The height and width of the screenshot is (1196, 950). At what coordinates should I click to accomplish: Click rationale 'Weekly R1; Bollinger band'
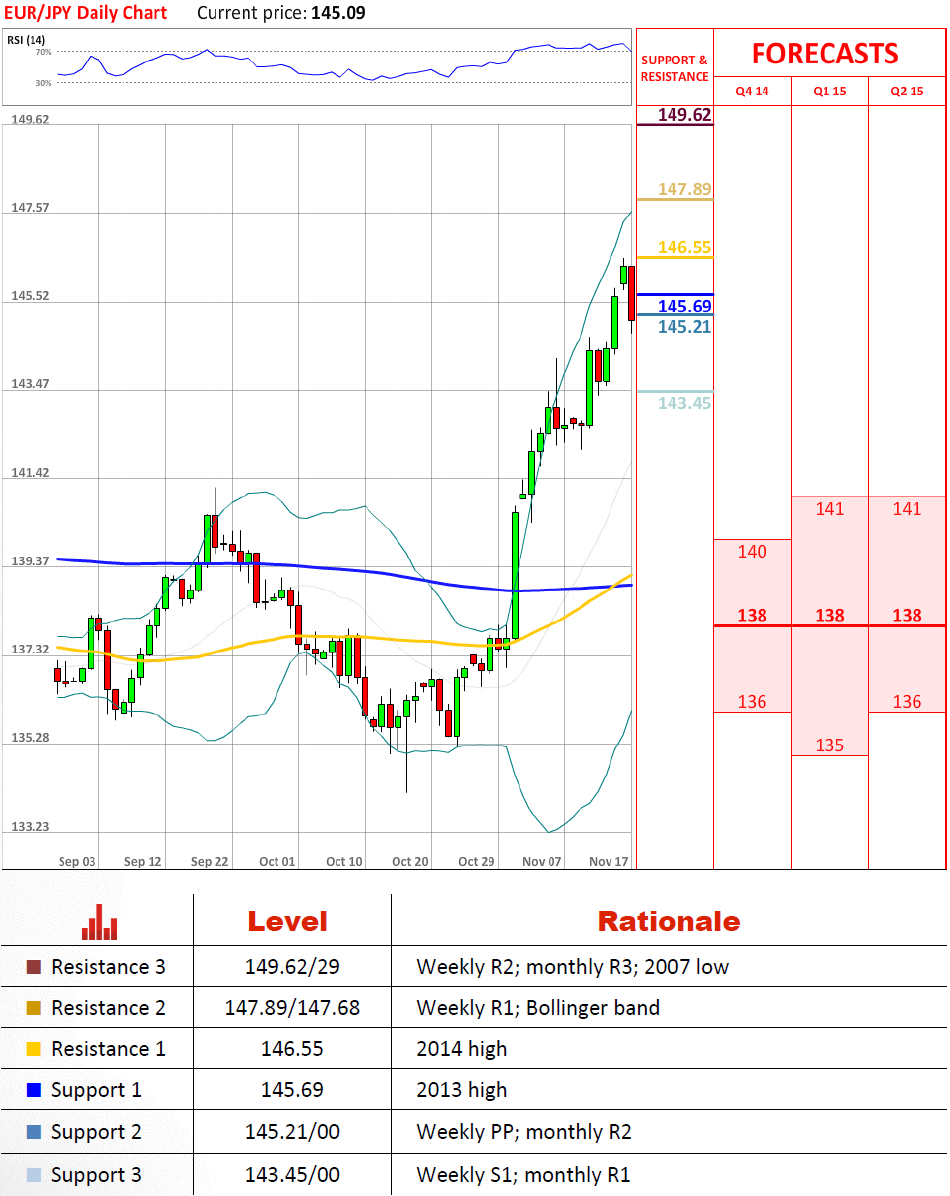tap(538, 1008)
